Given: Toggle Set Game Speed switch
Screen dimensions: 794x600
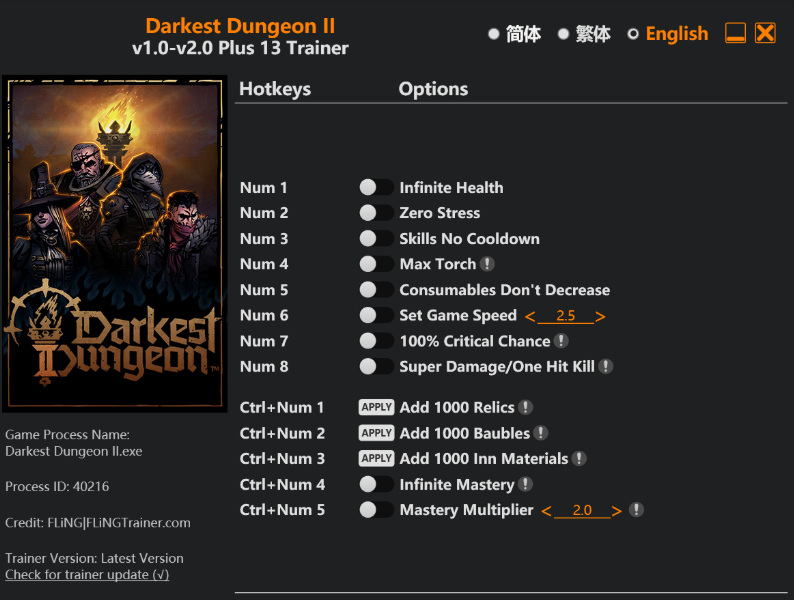Looking at the screenshot, I should coord(376,315).
